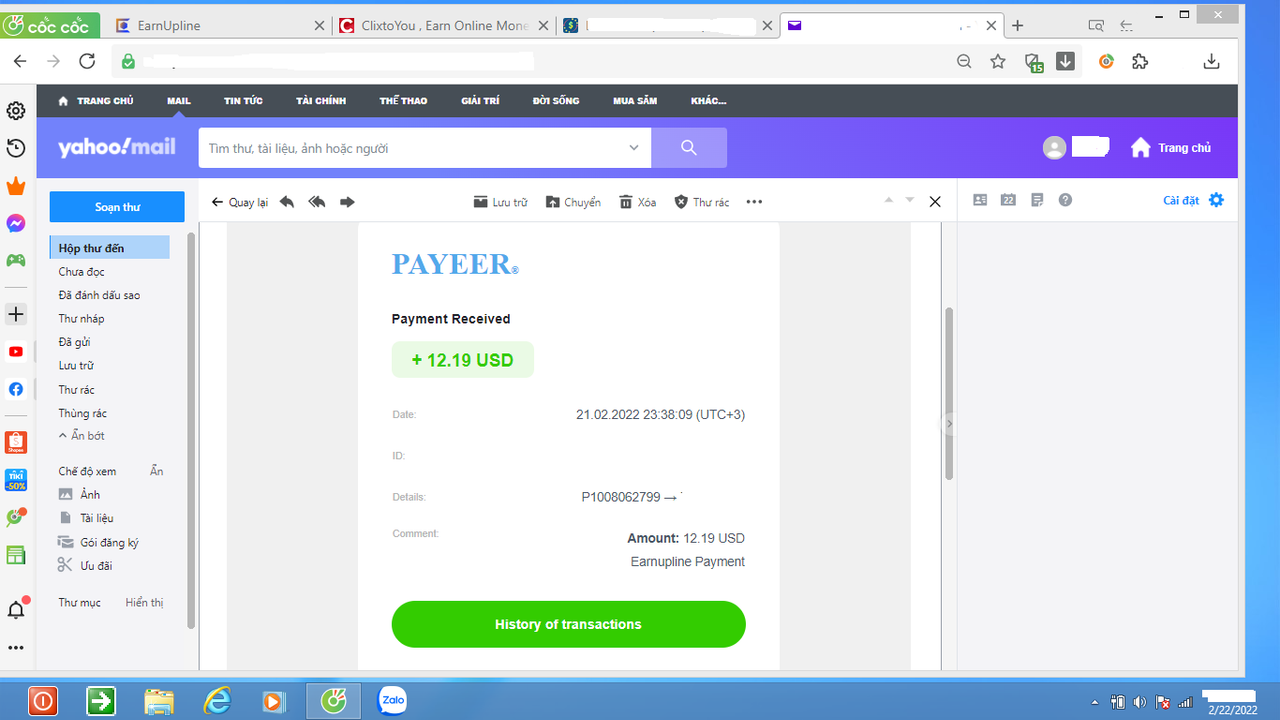Open Chuyển move-to dropdown
The image size is (1280, 720).
point(573,202)
